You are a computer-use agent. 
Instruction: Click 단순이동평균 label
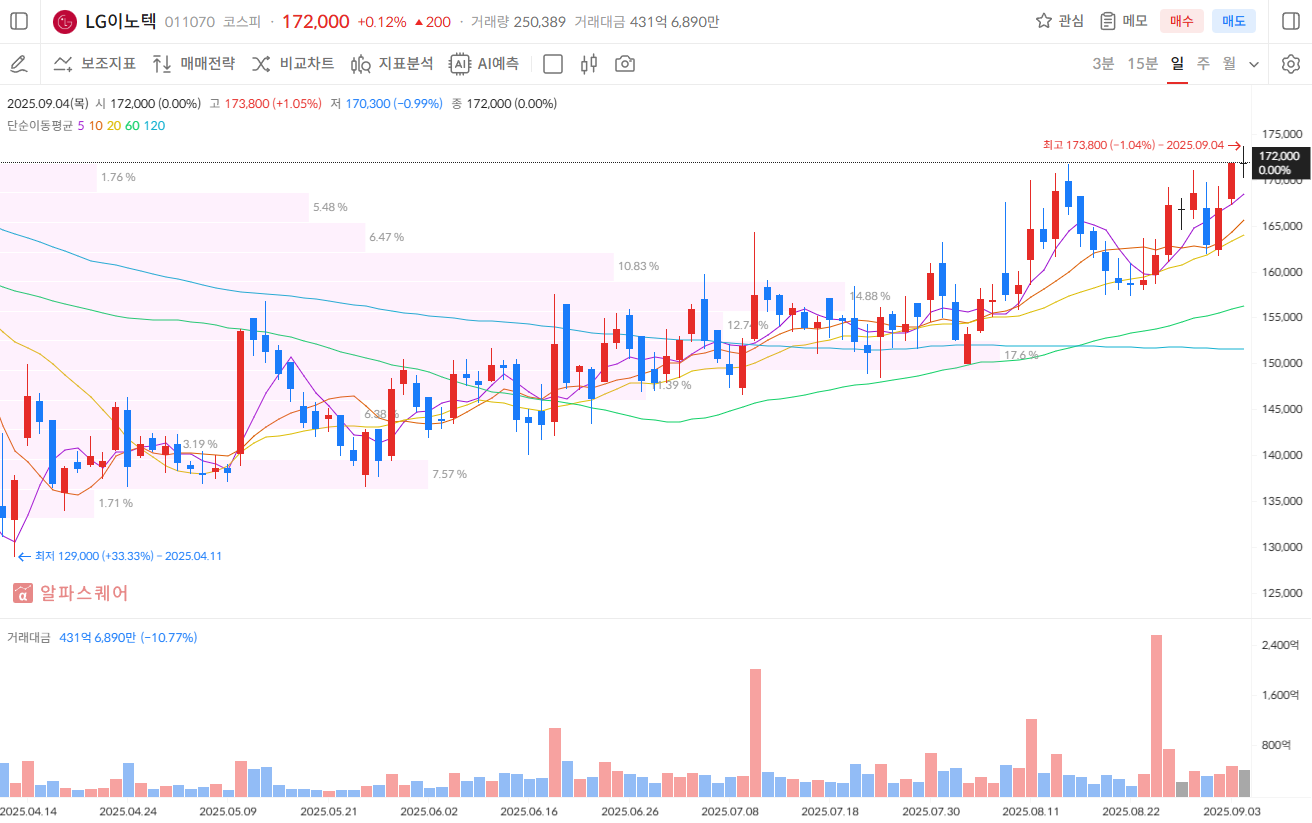coord(40,126)
